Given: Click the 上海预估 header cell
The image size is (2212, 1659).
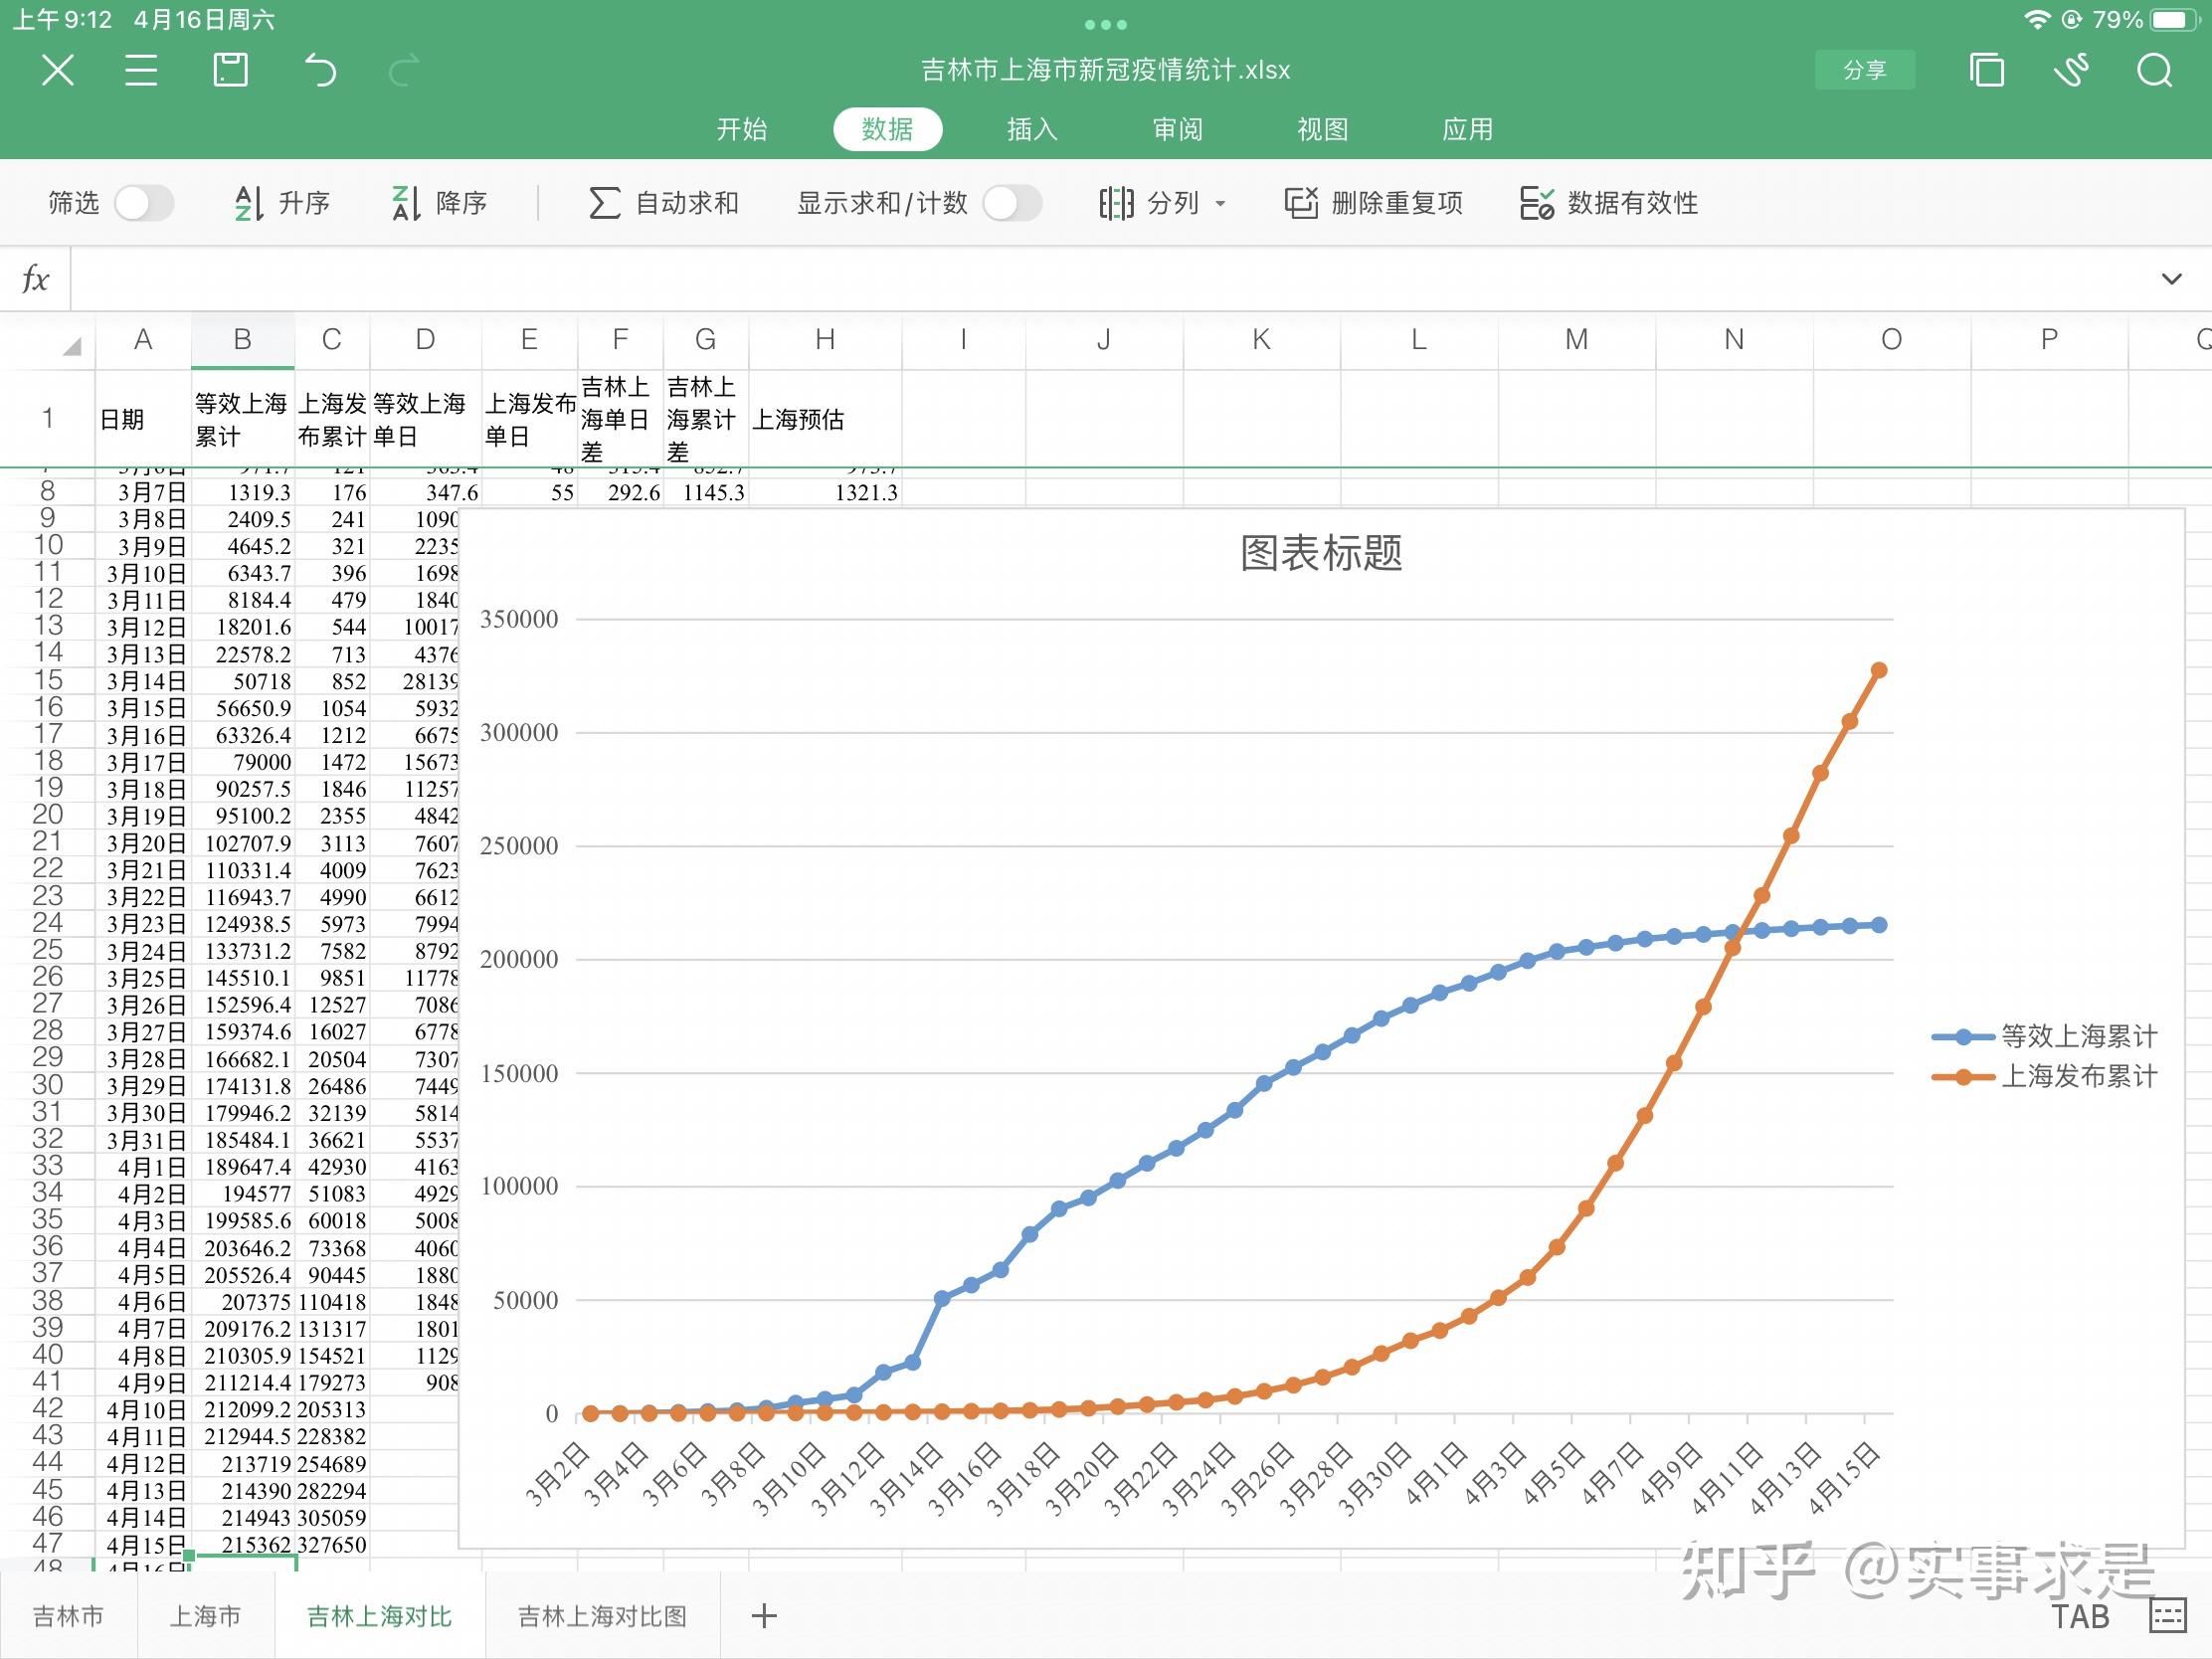Looking at the screenshot, I should (x=825, y=419).
